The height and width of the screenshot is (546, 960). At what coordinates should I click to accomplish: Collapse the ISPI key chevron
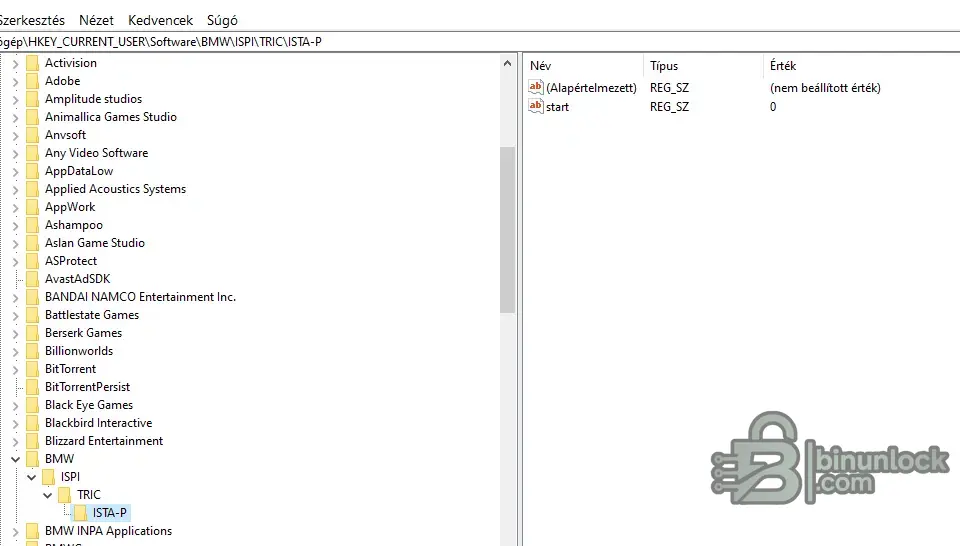[x=32, y=477]
